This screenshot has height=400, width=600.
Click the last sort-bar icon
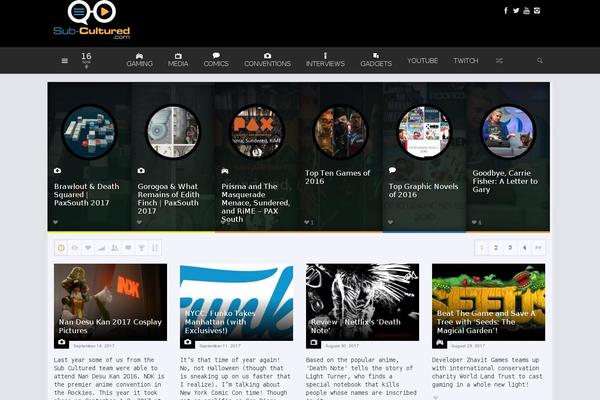[155, 248]
